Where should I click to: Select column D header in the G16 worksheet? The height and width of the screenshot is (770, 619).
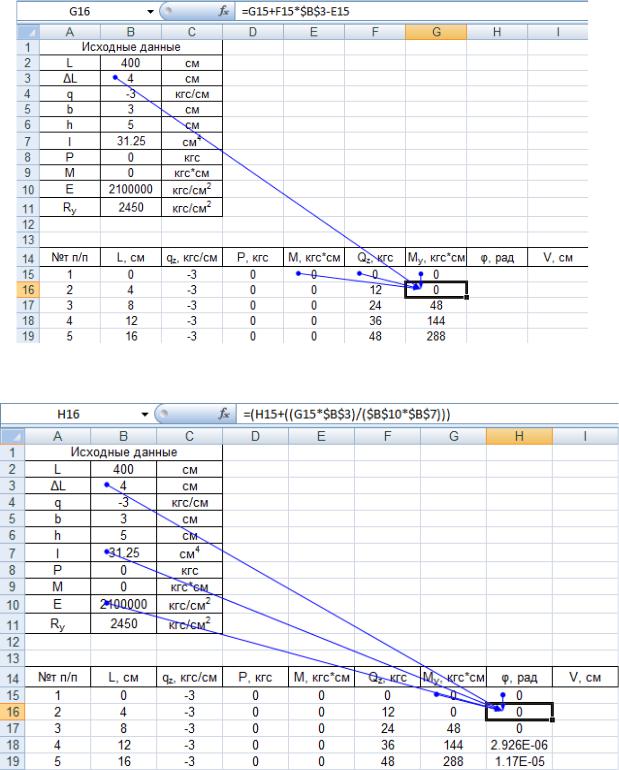coord(253,32)
